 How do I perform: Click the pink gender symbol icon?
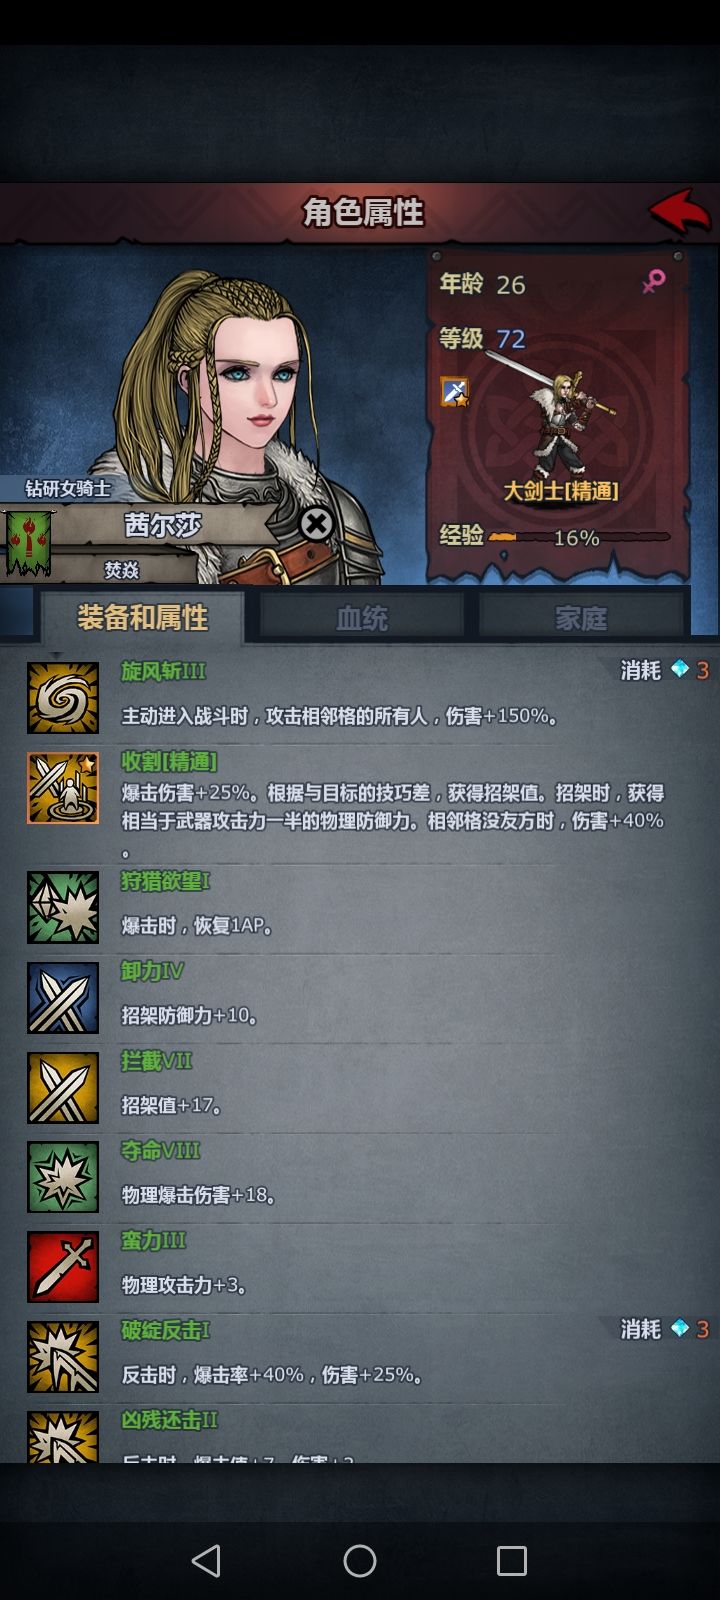coord(654,282)
